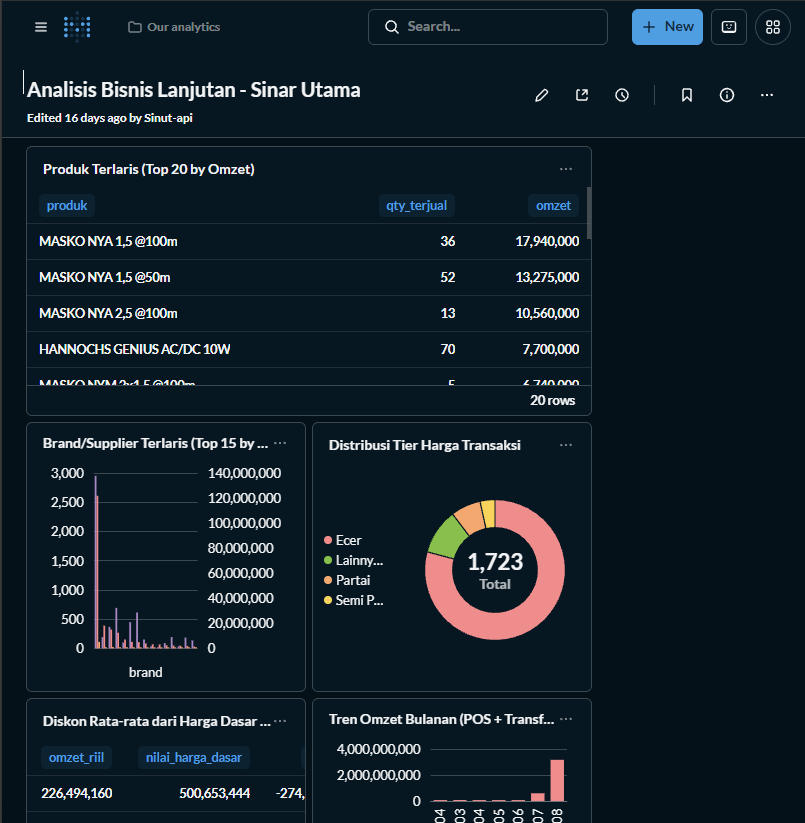Click the Produk Terlaris table scrollbar
The height and width of the screenshot is (823, 805).
coord(589,213)
